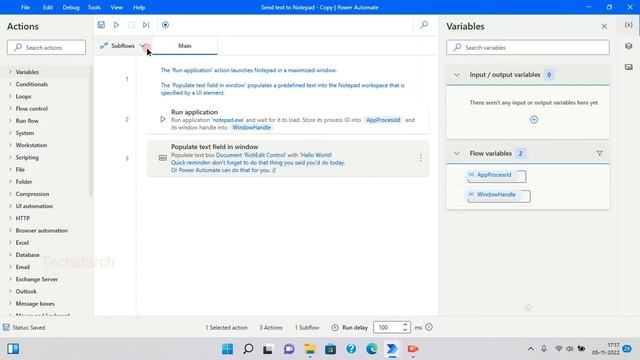Open the Edit menu

(x=48, y=7)
